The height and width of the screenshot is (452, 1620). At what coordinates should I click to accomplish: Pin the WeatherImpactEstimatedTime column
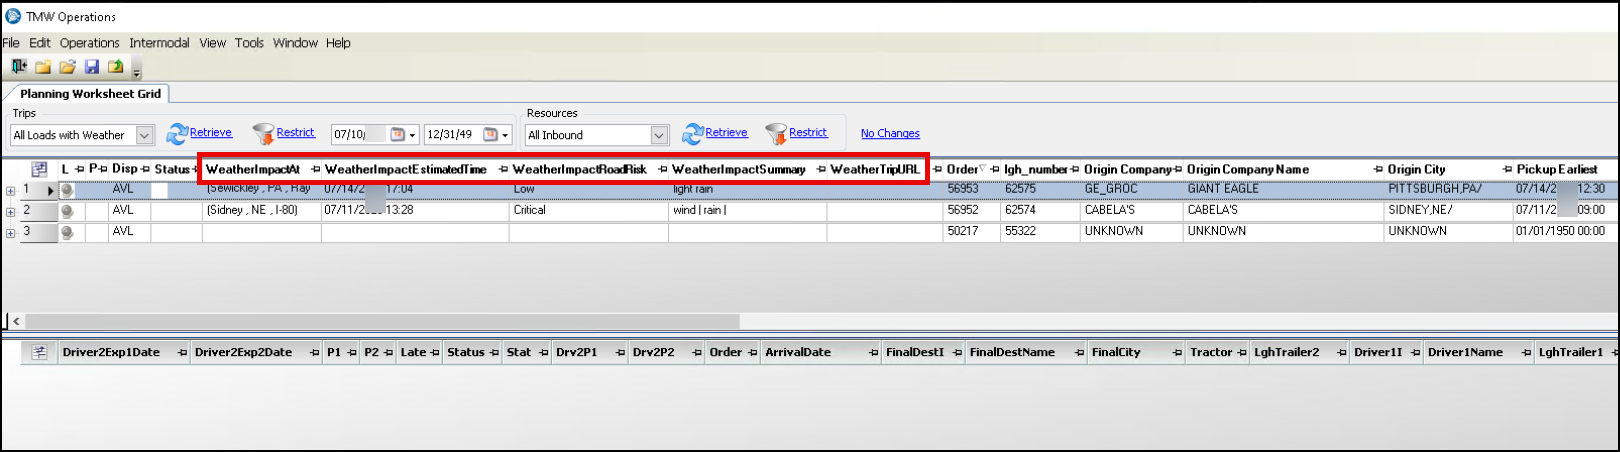(503, 170)
